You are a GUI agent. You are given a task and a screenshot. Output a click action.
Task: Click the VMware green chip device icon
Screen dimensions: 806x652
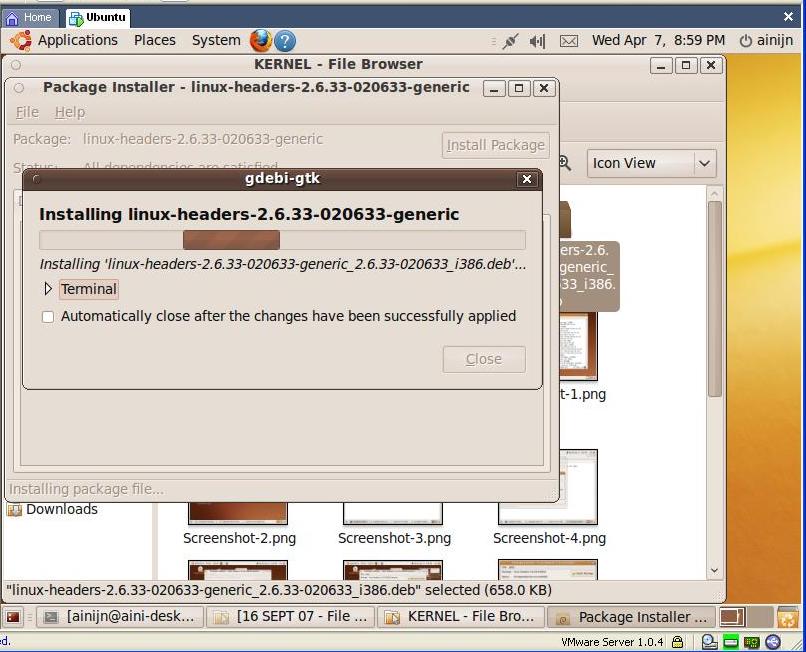click(752, 642)
